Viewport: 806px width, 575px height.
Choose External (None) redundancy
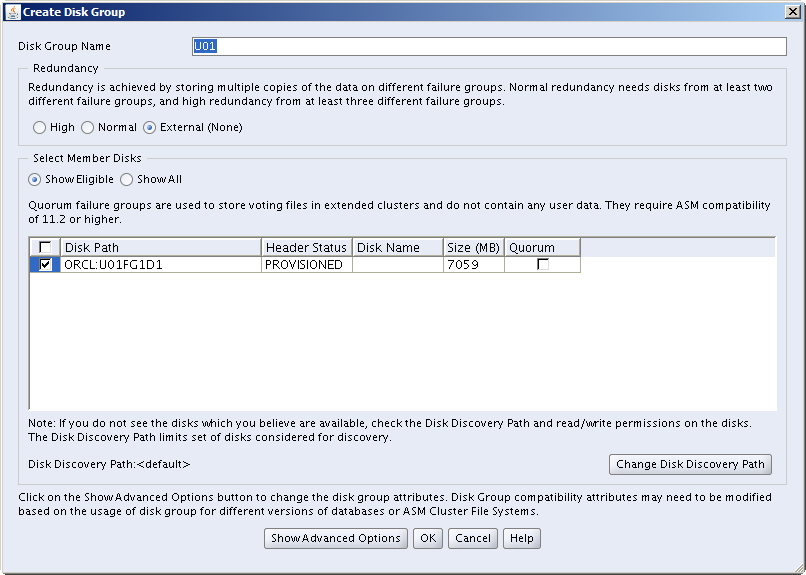pos(150,128)
